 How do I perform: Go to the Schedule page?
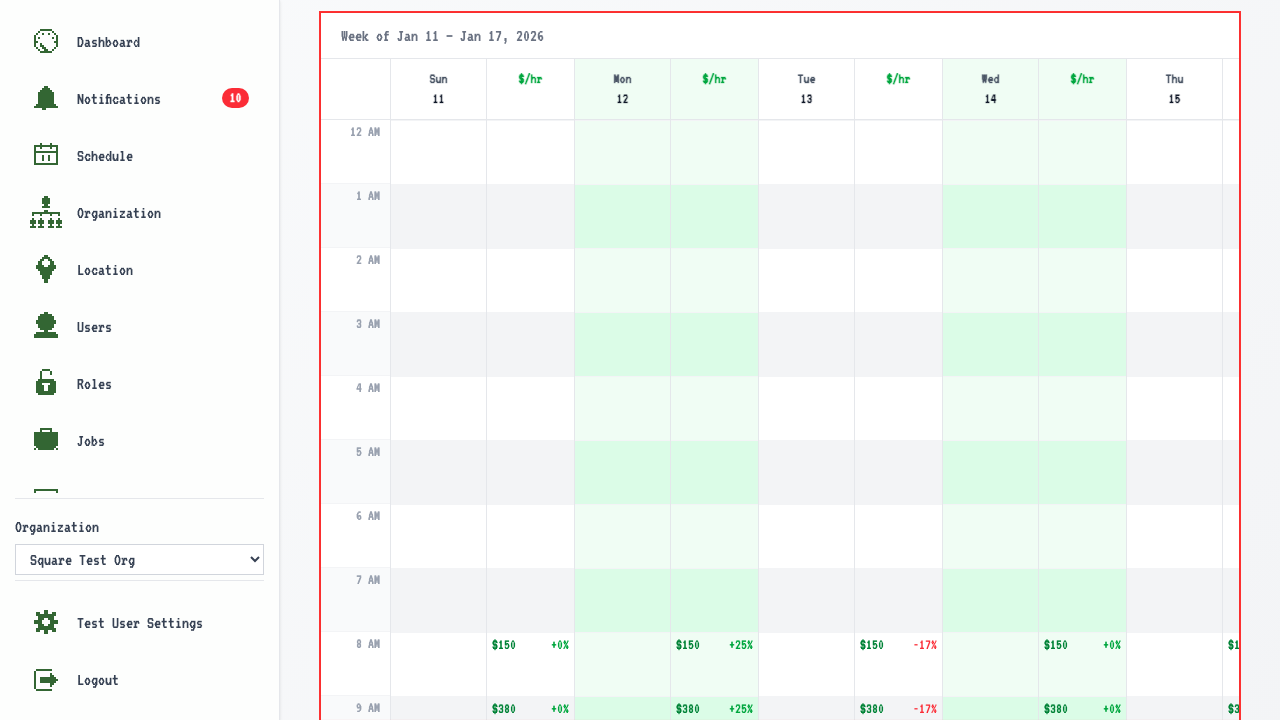(105, 156)
